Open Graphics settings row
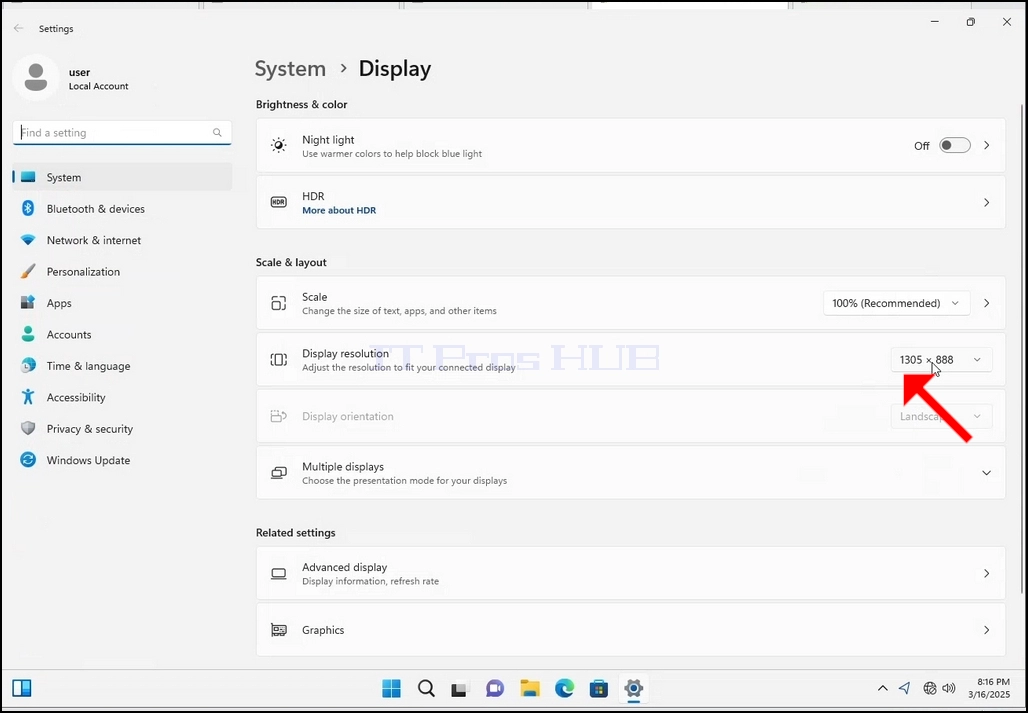Viewport: 1028px width, 713px height. 631,630
